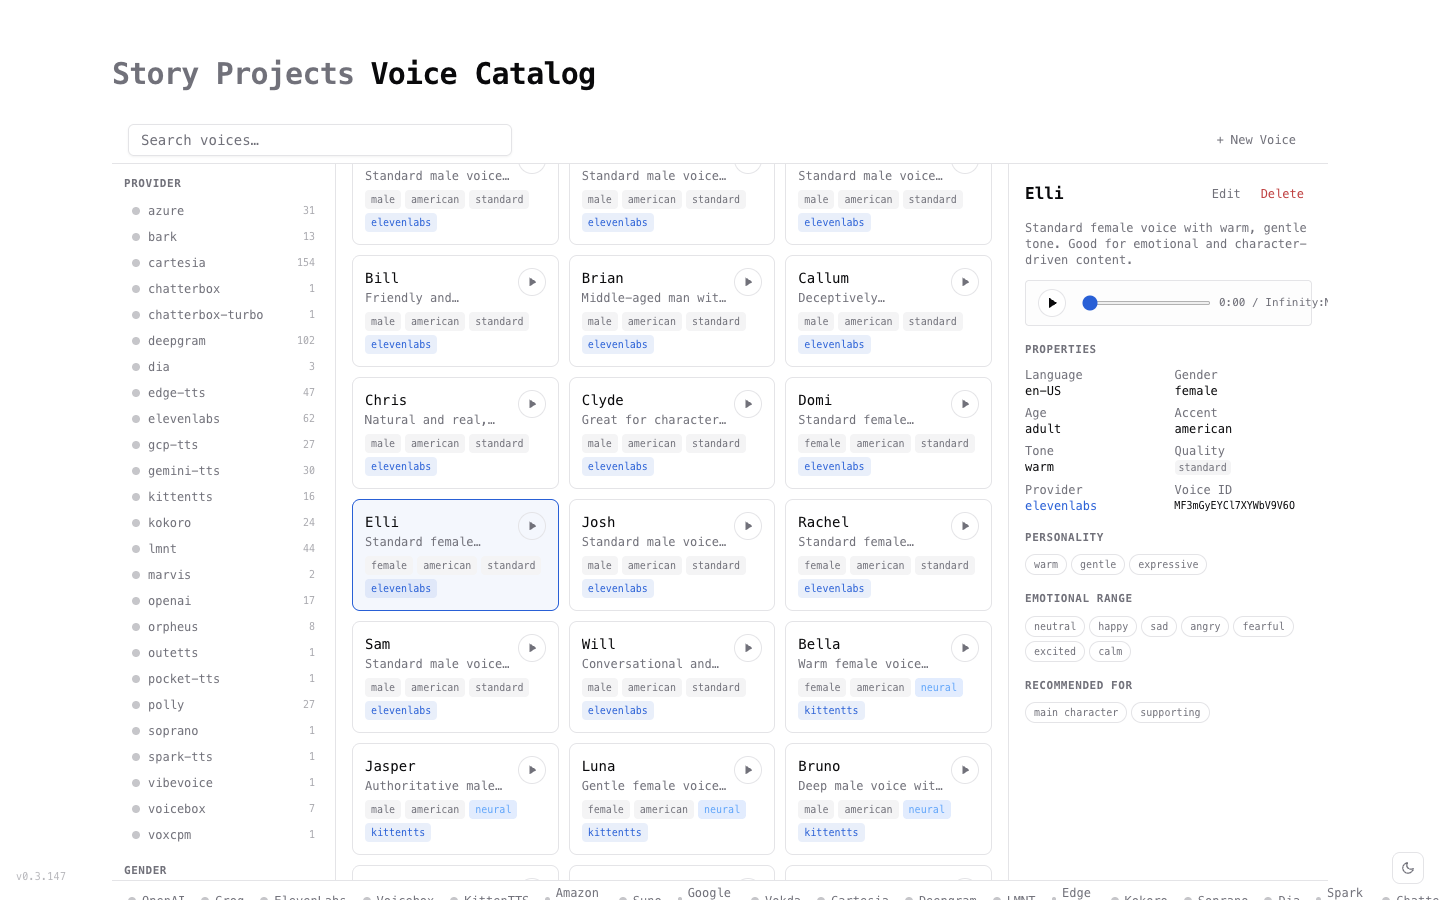1440x900 pixels.
Task: Toggle dark mode with the moon icon
Action: (x=1408, y=868)
